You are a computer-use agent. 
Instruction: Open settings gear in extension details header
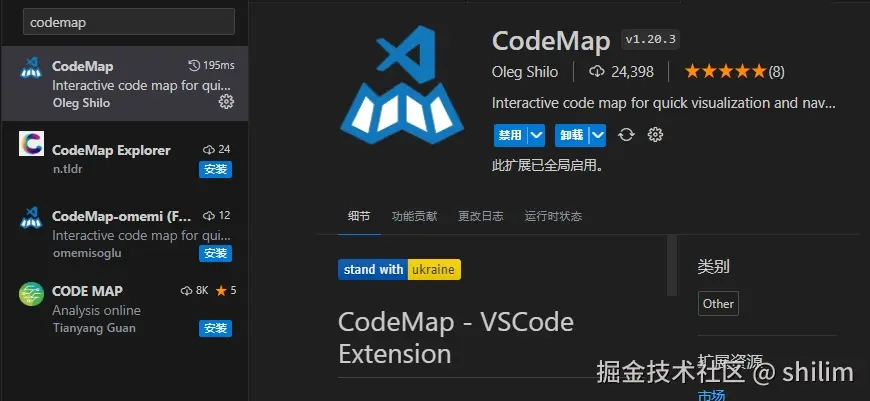point(655,135)
